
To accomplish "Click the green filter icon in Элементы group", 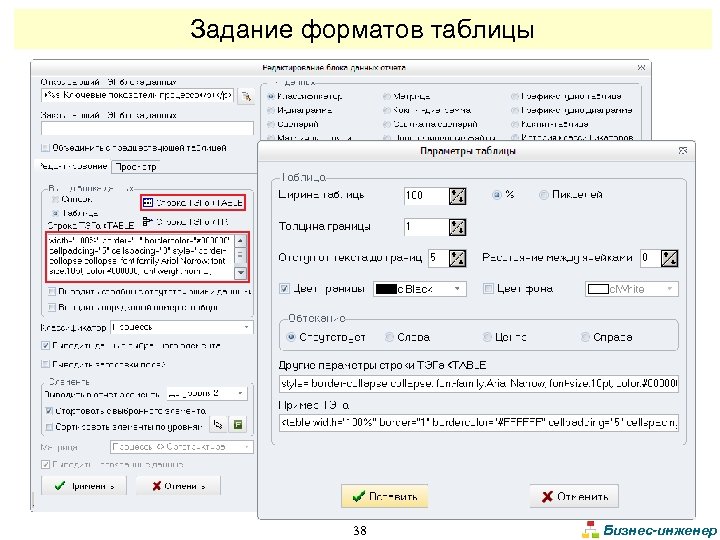I will (x=238, y=424).
